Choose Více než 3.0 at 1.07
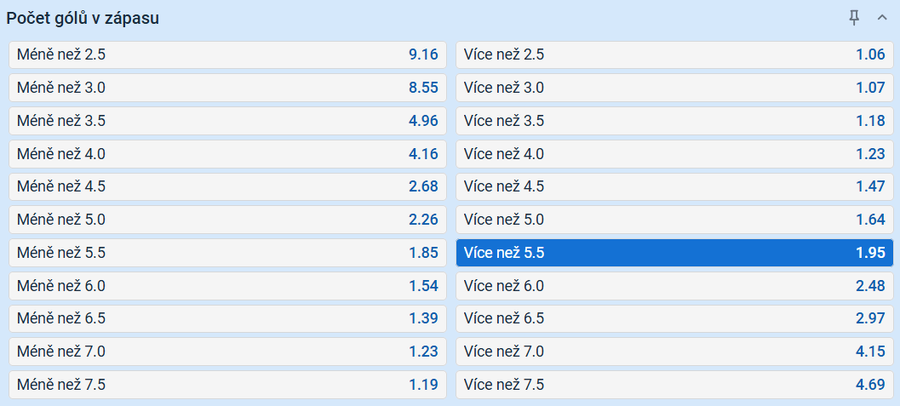The width and height of the screenshot is (900, 406). 674,88
